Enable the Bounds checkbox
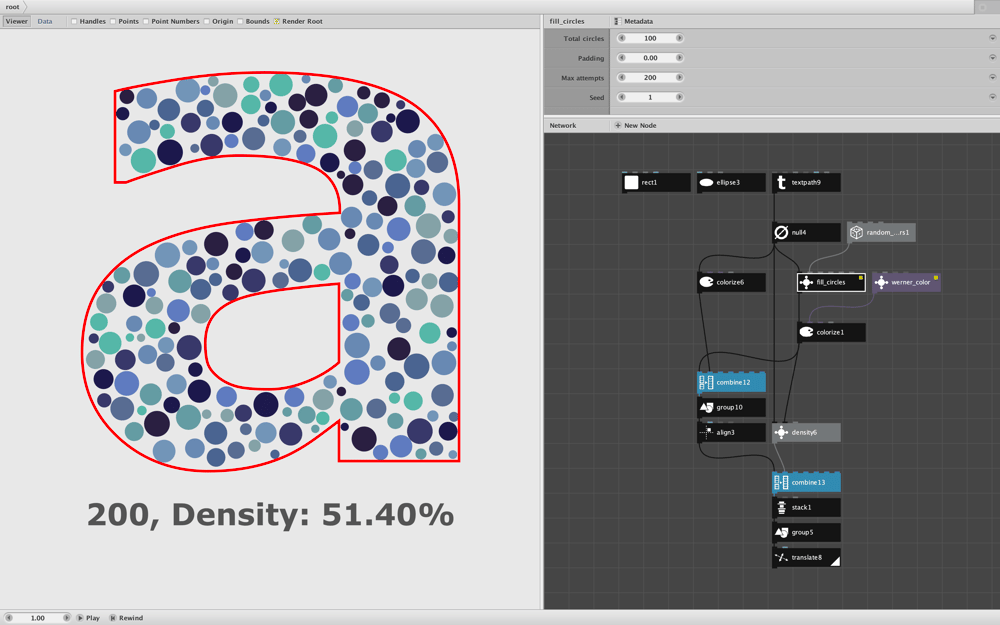Image resolution: width=1000 pixels, height=625 pixels. [x=240, y=22]
